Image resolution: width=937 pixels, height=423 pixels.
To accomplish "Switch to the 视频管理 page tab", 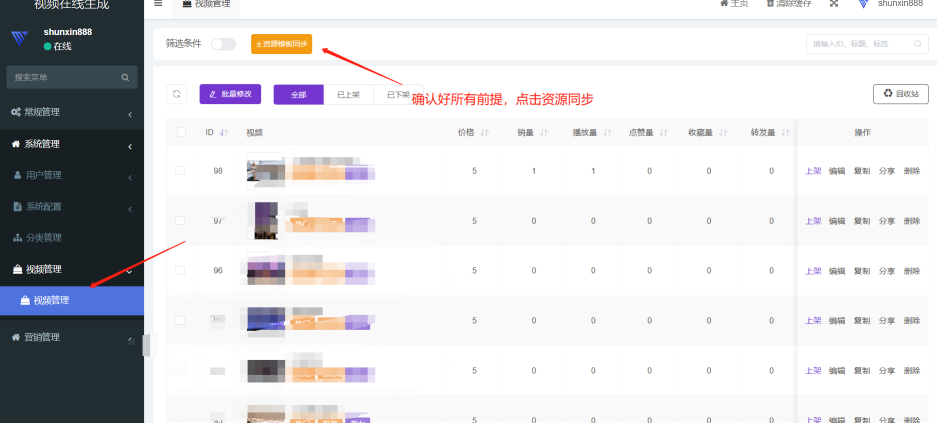I will (x=206, y=5).
